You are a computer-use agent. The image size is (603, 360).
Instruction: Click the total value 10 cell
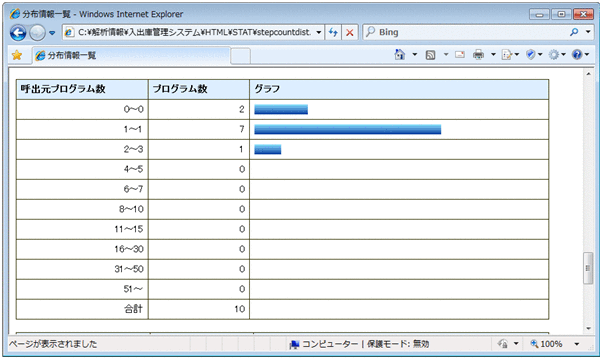(x=199, y=309)
